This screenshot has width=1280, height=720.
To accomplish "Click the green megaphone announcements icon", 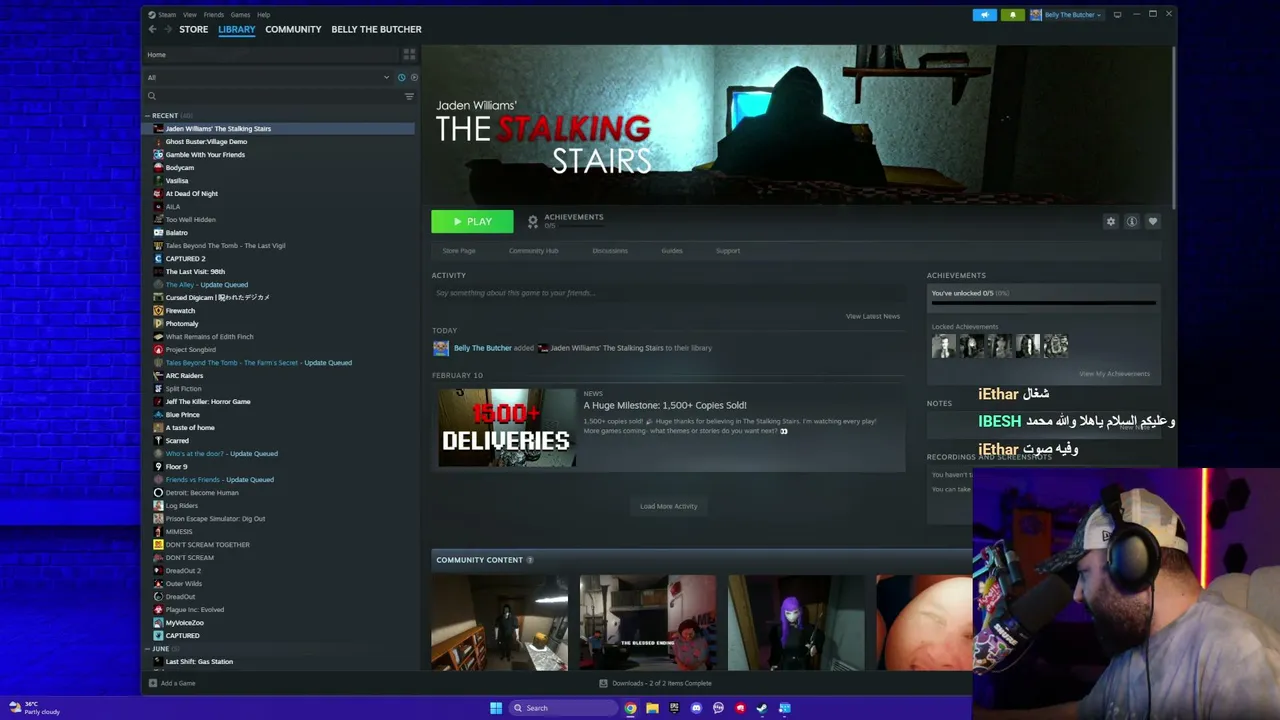I will pos(985,15).
